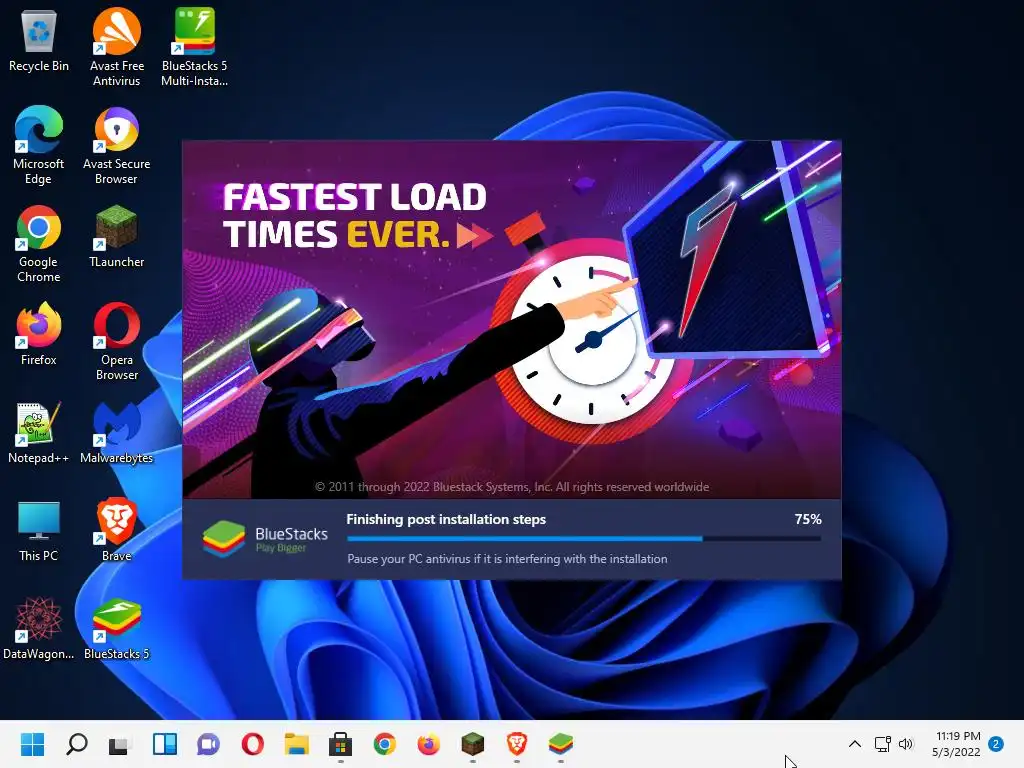Switch to BlueStacks installer on taskbar
The width and height of the screenshot is (1024, 768).
560,744
